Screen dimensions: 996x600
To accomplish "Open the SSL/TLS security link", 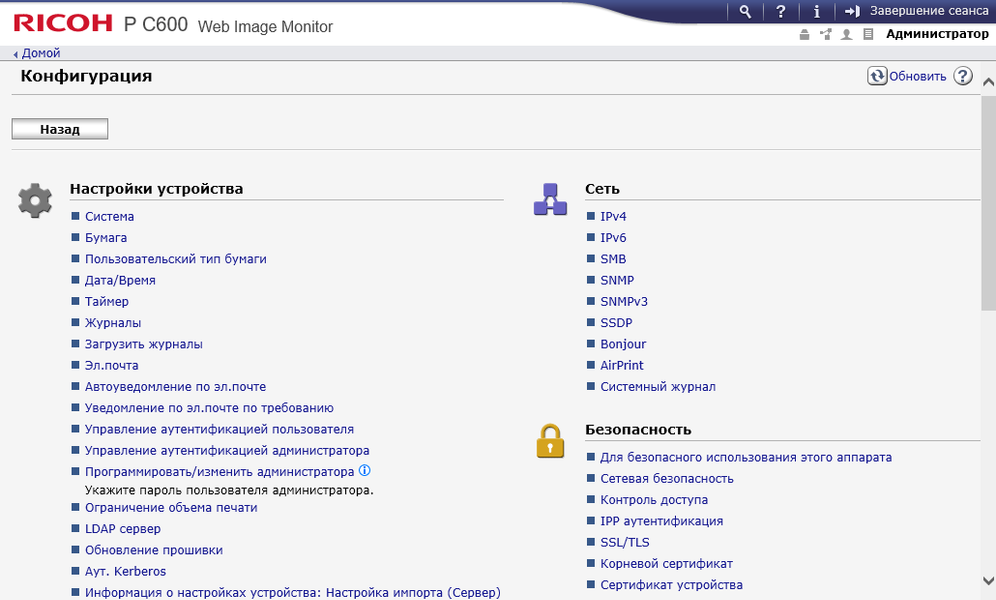I will 625,542.
